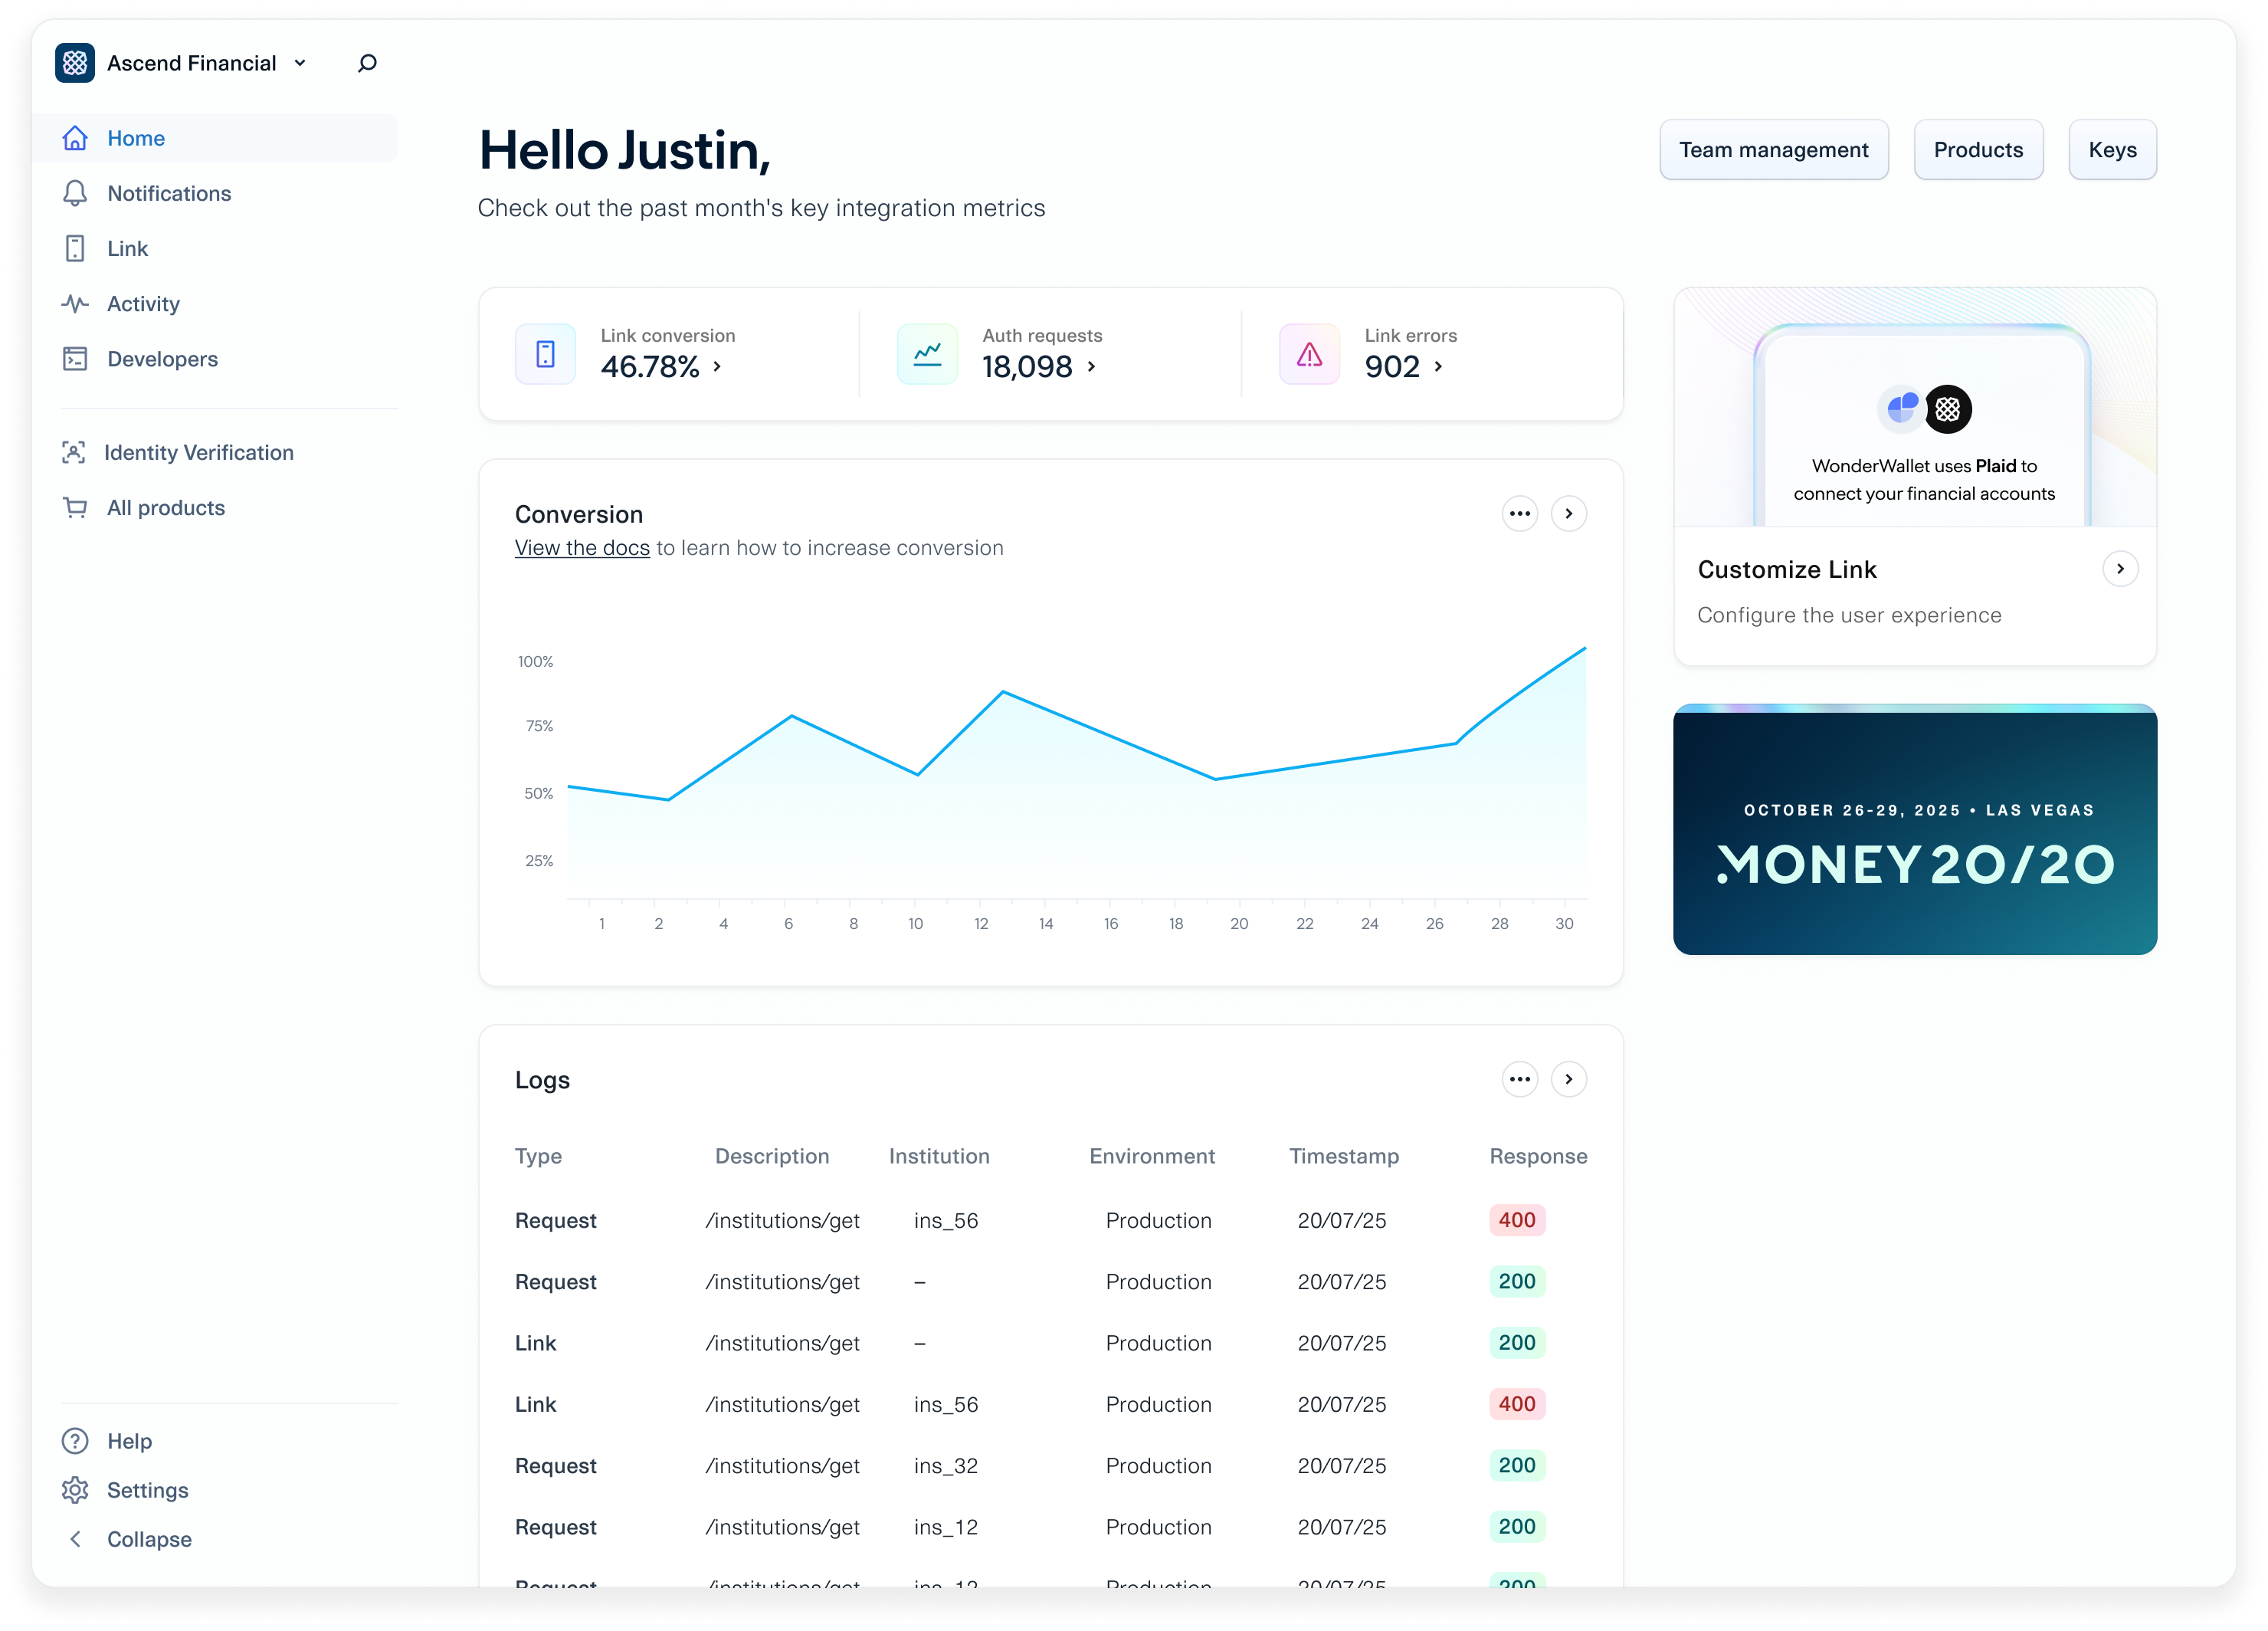Image resolution: width=2268 pixels, height=1631 pixels.
Task: Click the Money 20/20 event banner
Action: point(1914,830)
